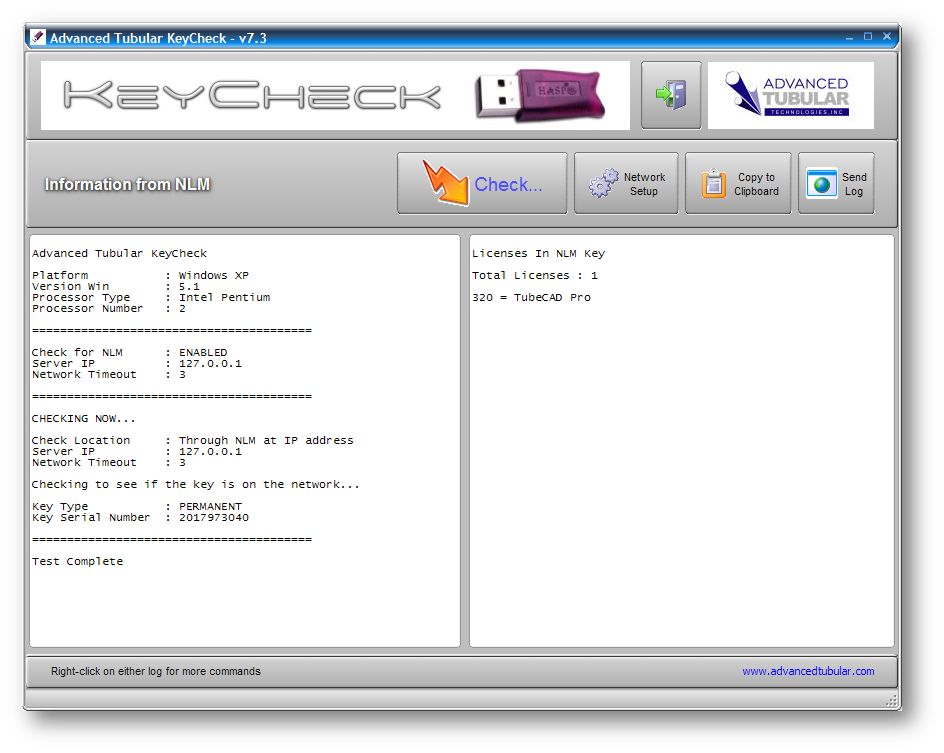
Task: Click Copy to Clipboard button
Action: pos(738,184)
